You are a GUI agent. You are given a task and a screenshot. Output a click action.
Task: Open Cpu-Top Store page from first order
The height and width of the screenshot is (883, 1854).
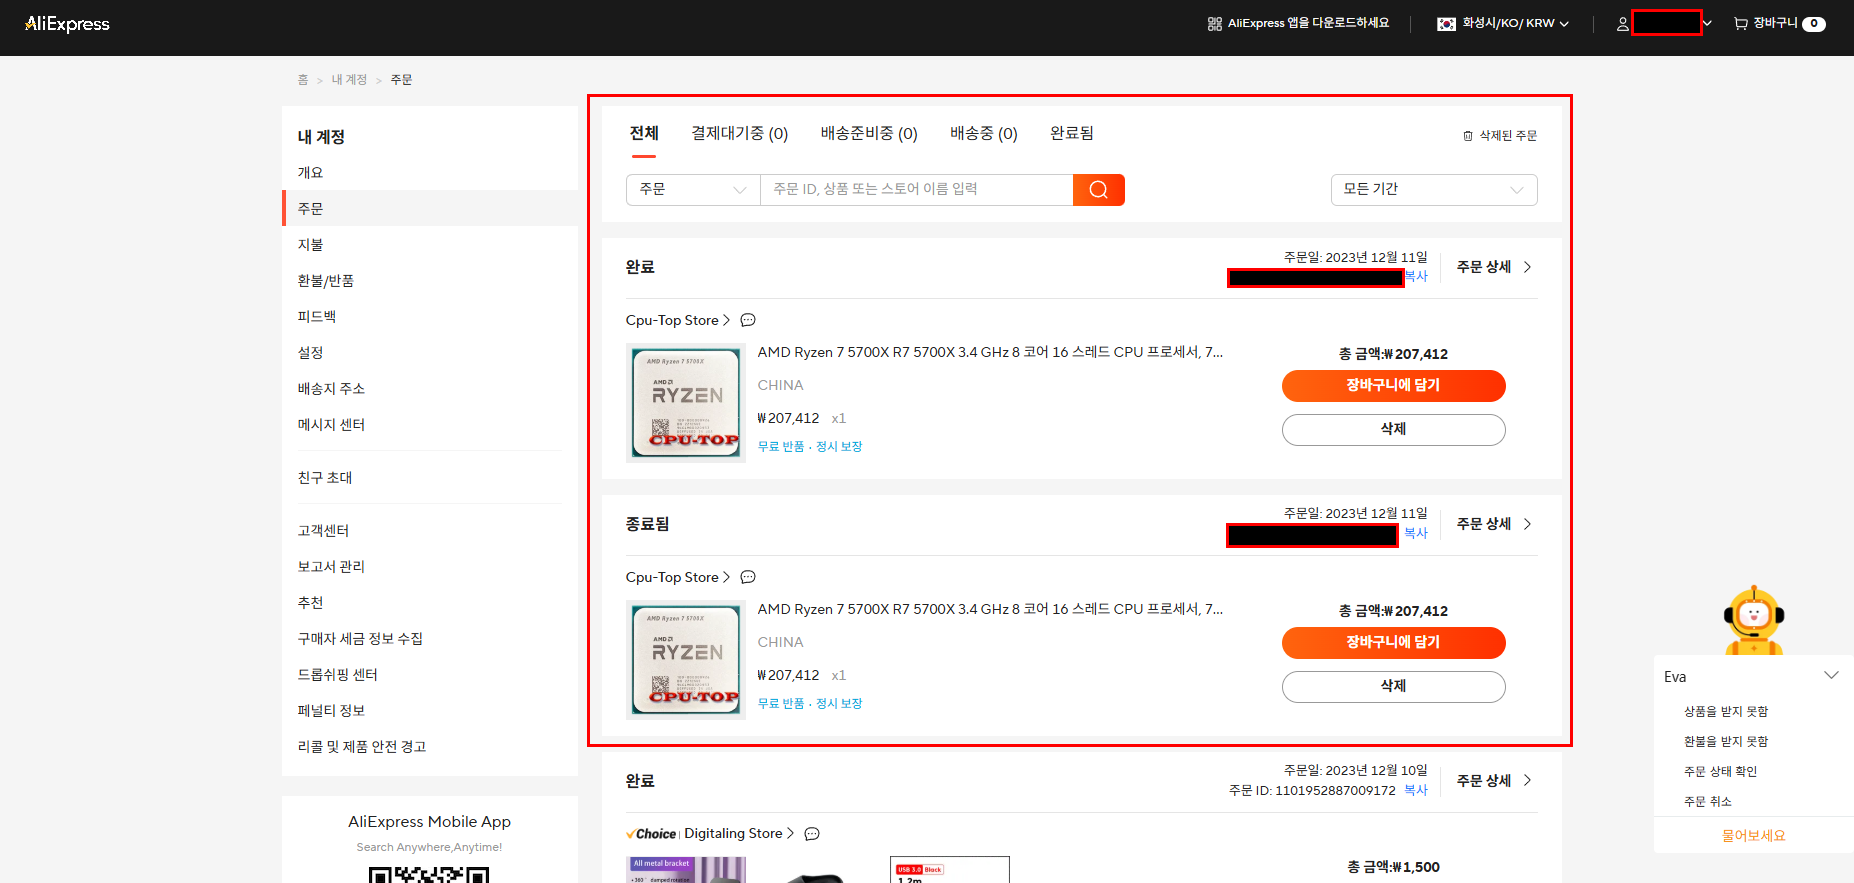click(678, 320)
